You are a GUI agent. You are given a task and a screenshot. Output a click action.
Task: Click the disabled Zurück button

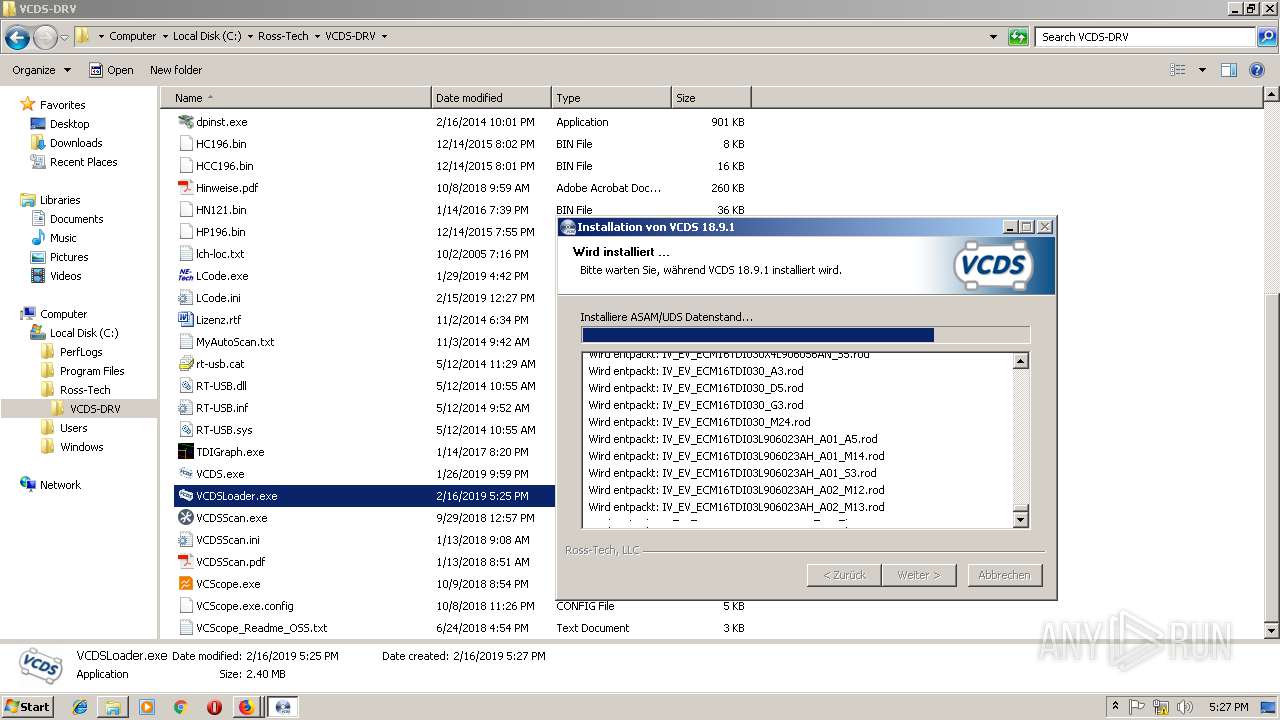[x=844, y=575]
